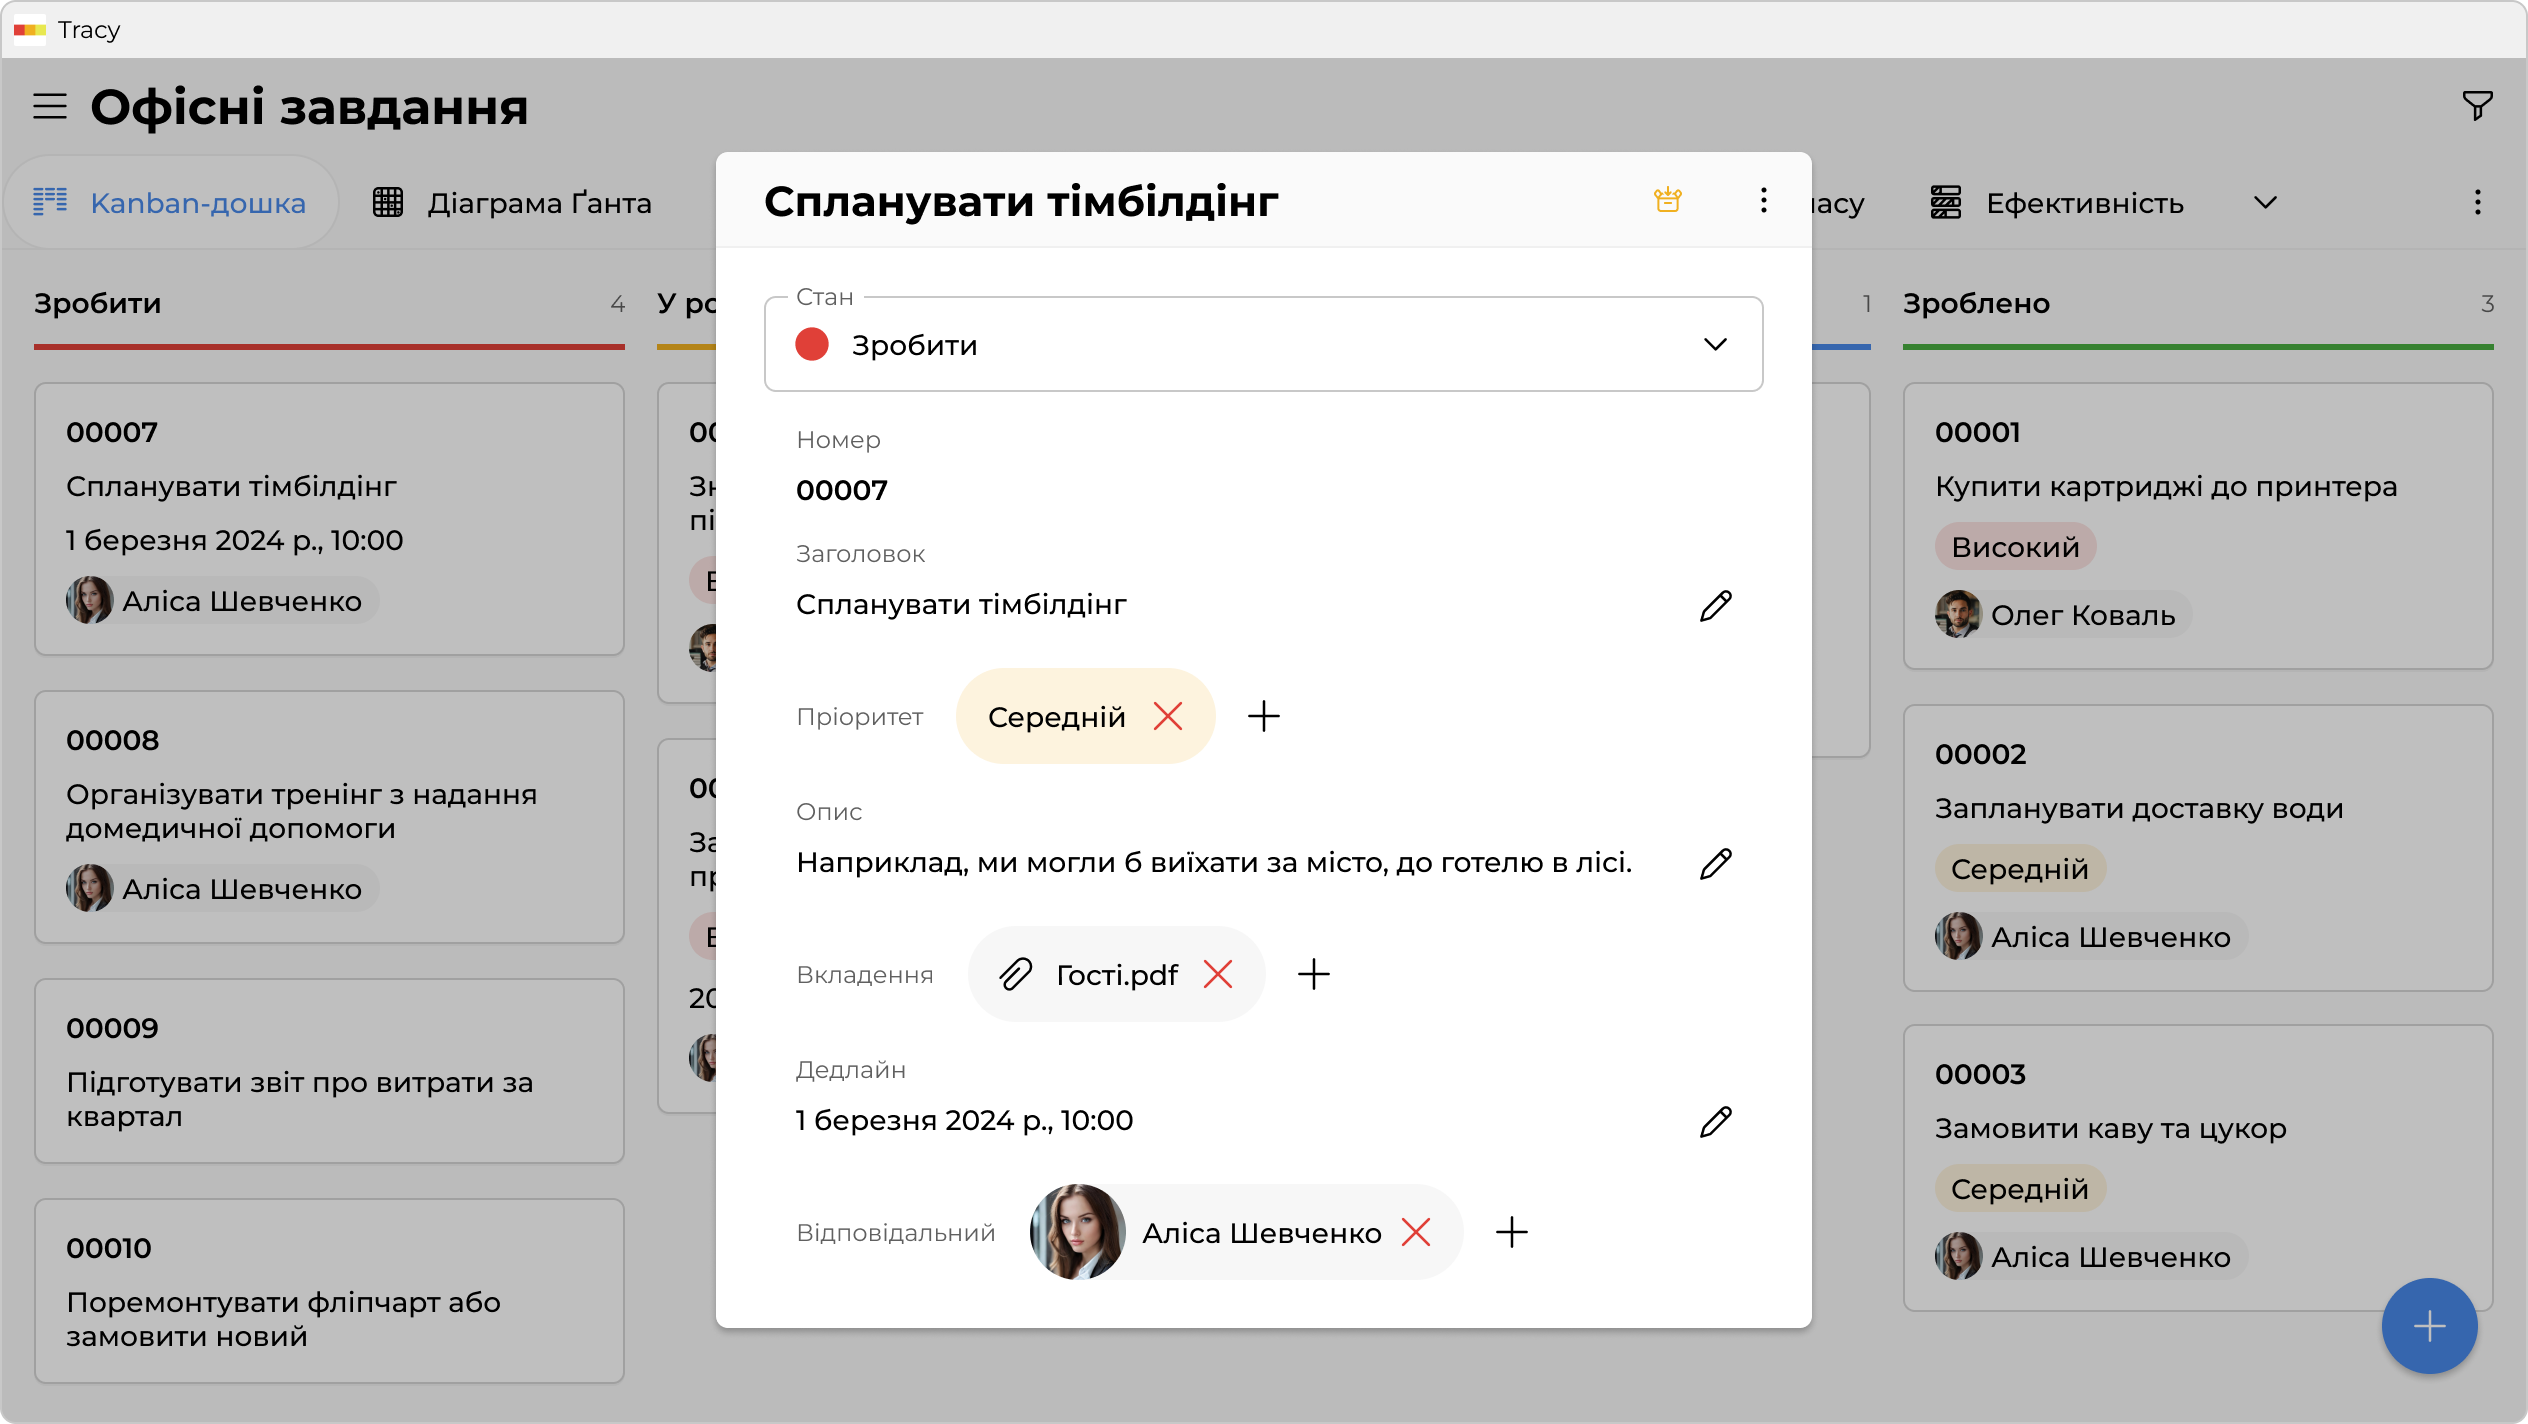Viewport: 2528px width, 1424px height.
Task: Edit the Заголовок field with pencil
Action: 1715,605
